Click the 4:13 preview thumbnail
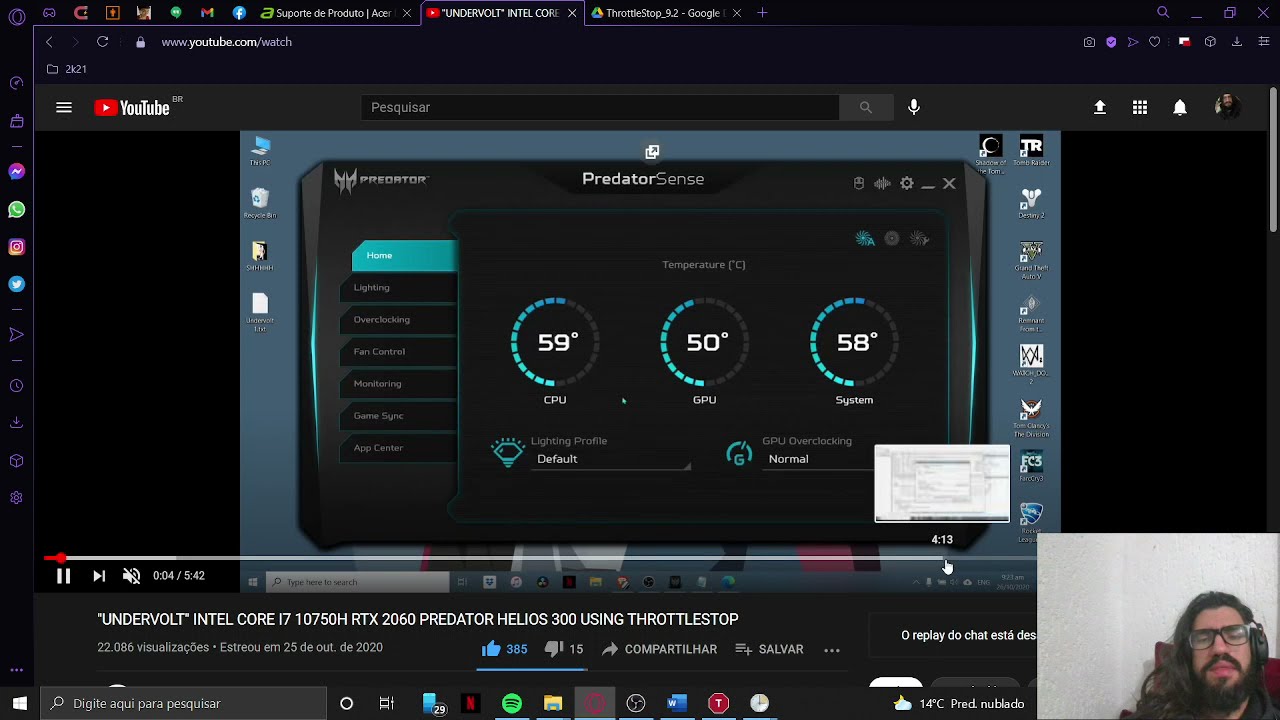Viewport: 1280px width, 720px height. click(942, 484)
